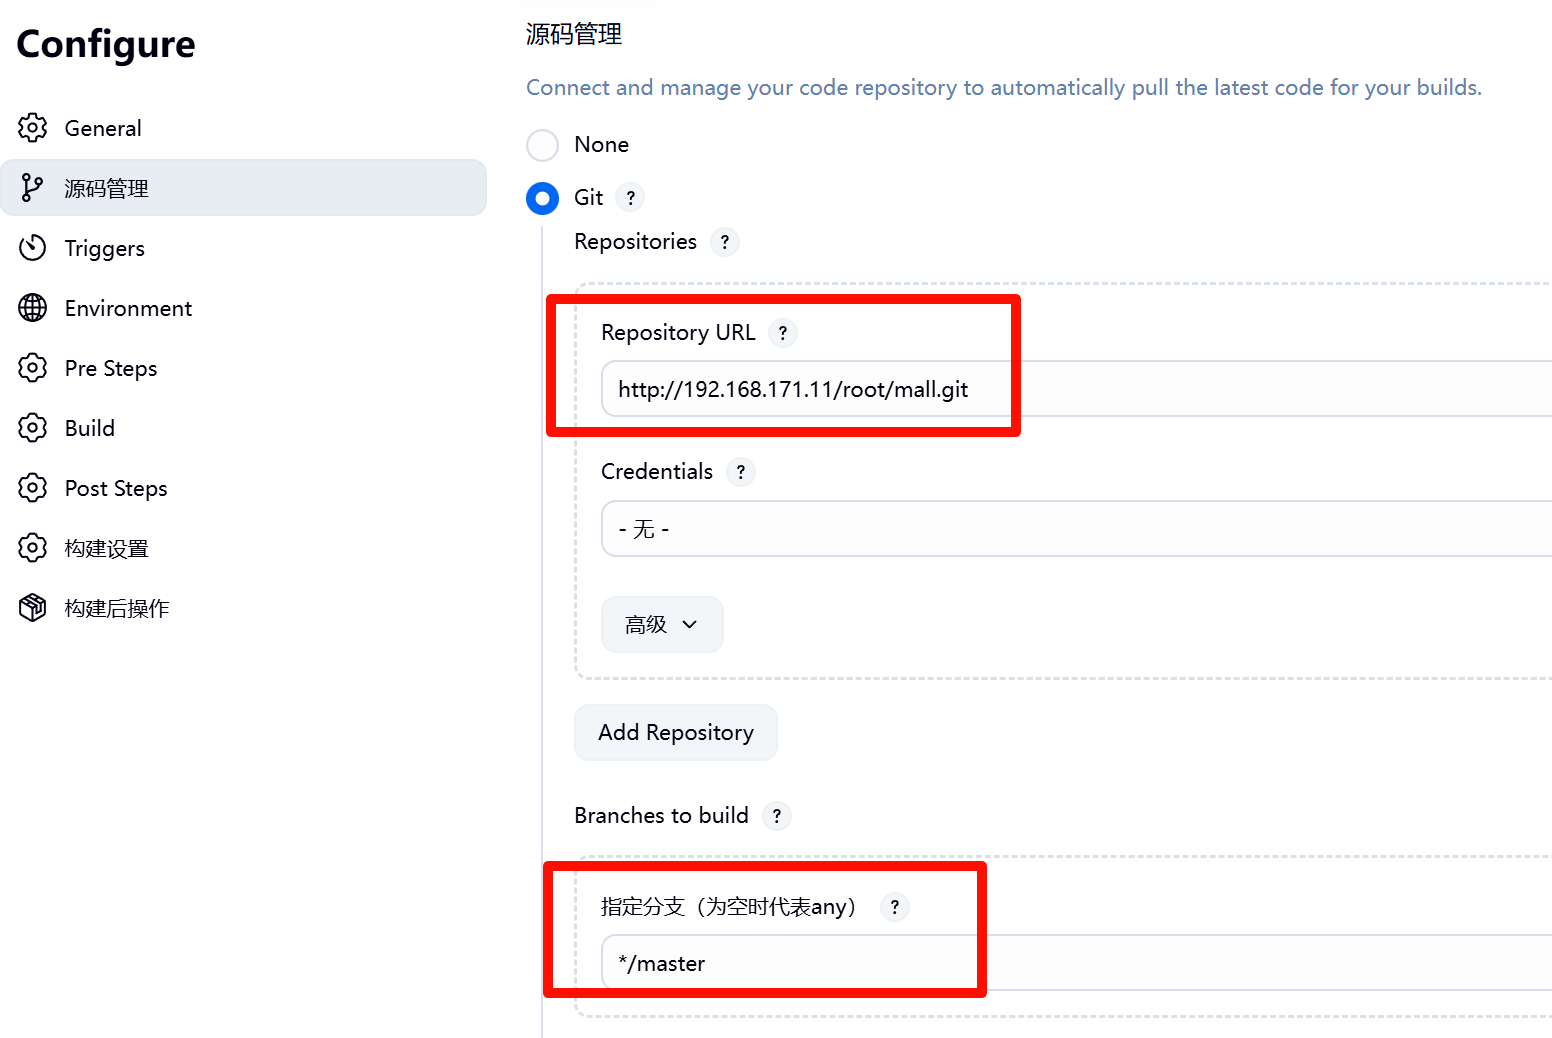The width and height of the screenshot is (1552, 1038).
Task: Click the 源码管理 branch icon in sidebar
Action: (33, 188)
